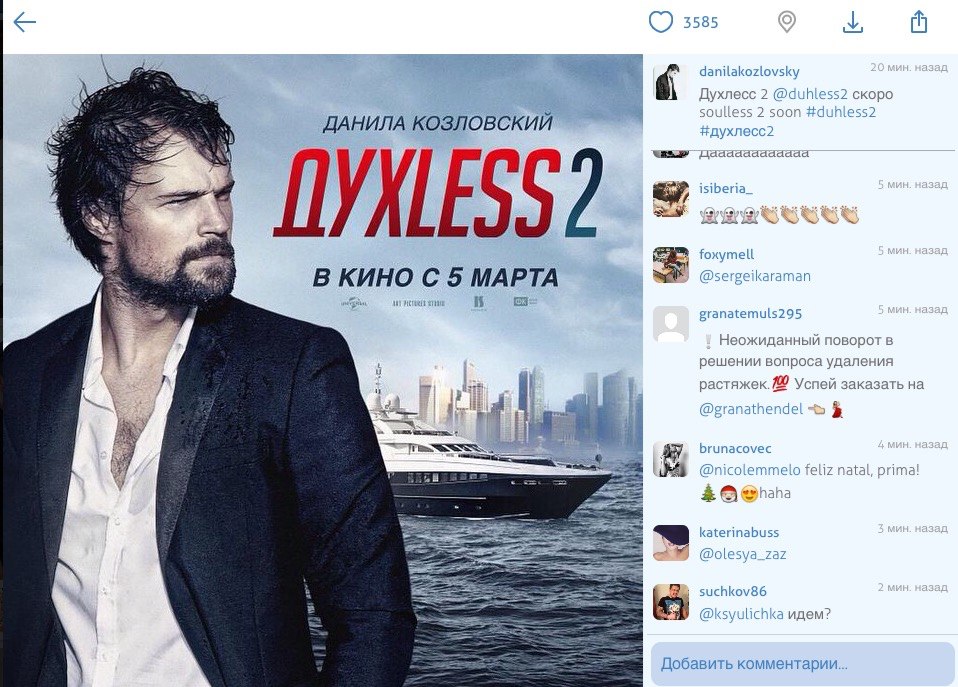This screenshot has height=687, width=958.
Task: Open danilakozlovsky avatar picture
Action: point(668,82)
